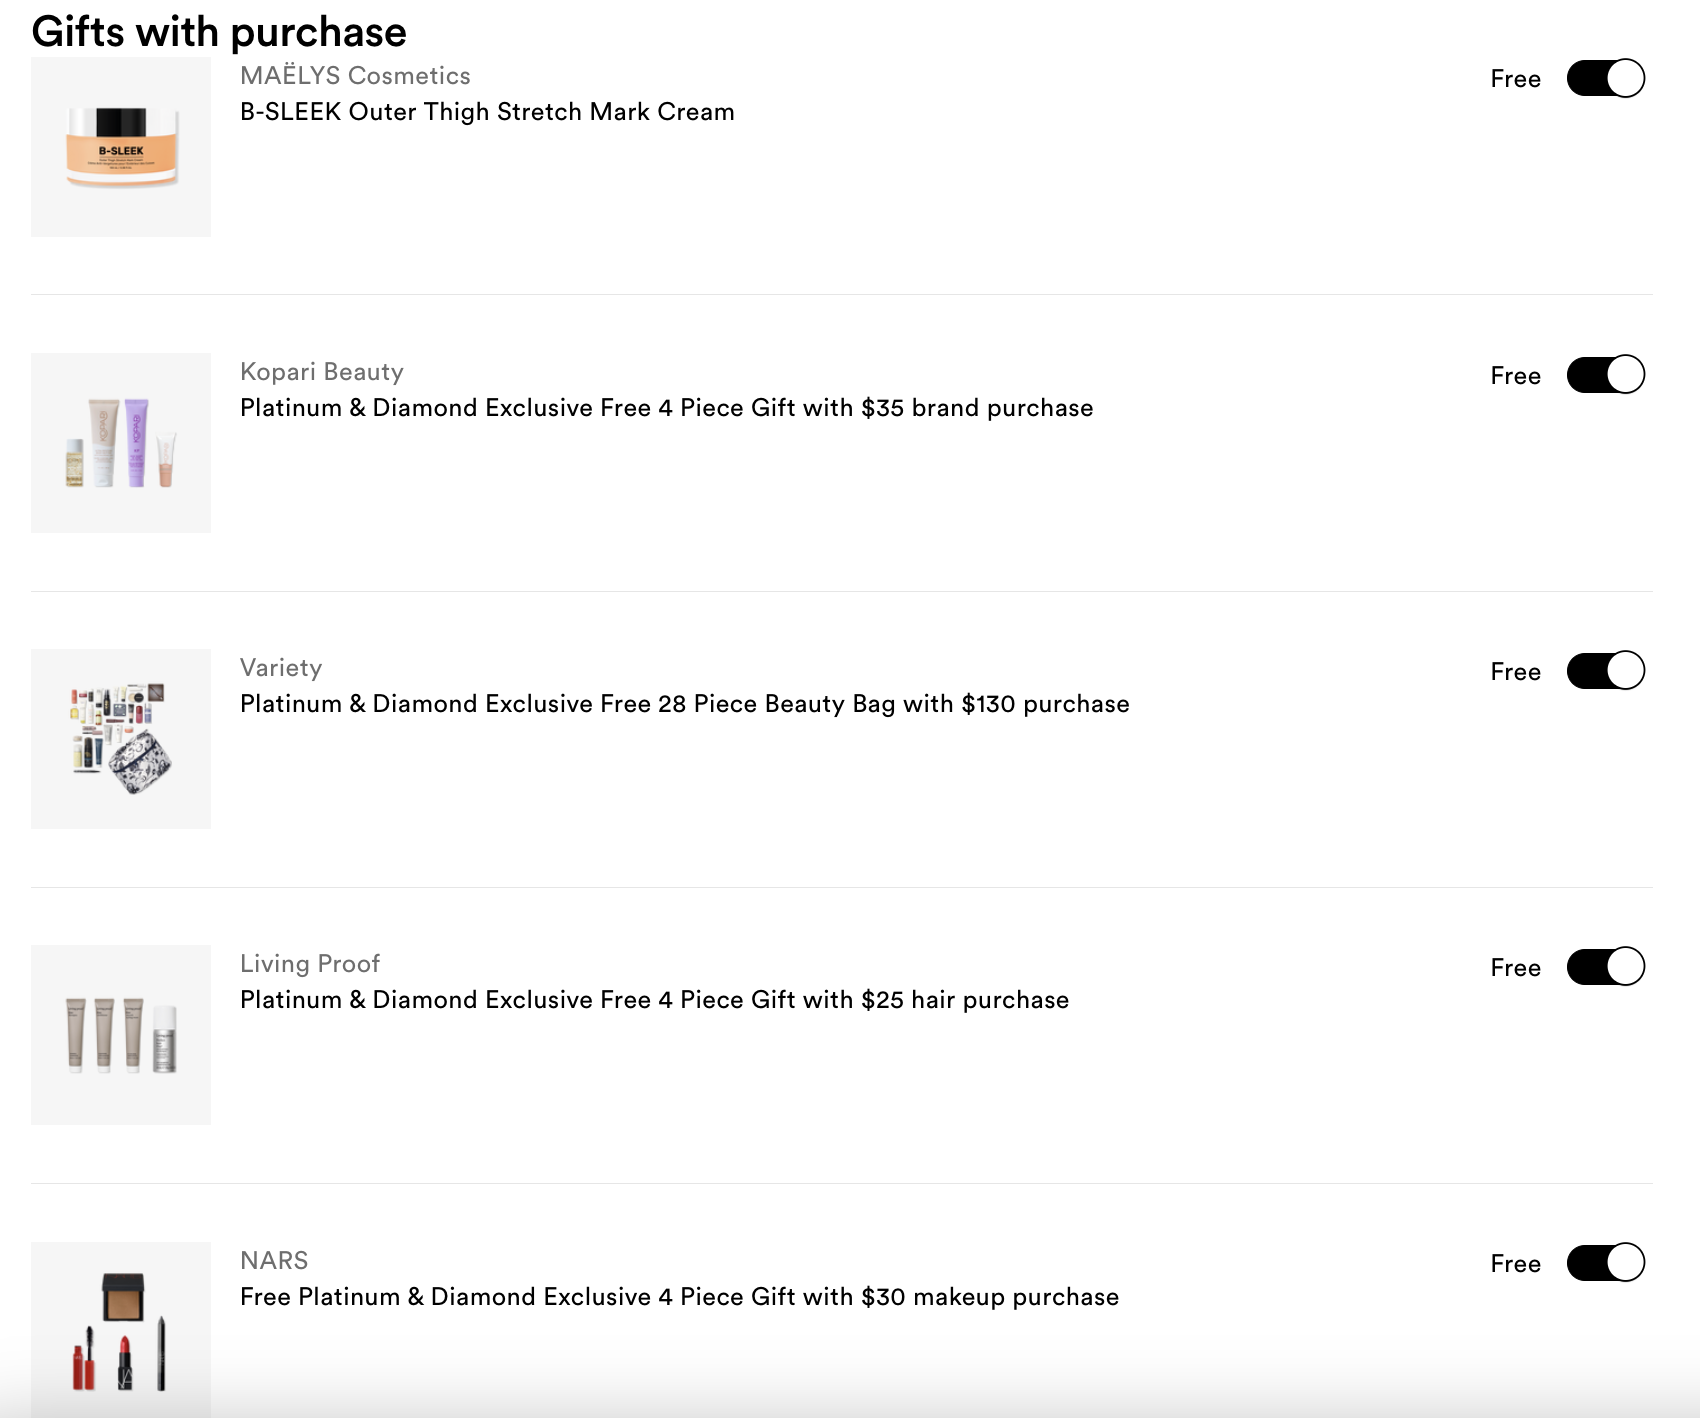Open the MAËLYS Cosmetics brand link
Screen dimensions: 1700x1418
tap(355, 76)
